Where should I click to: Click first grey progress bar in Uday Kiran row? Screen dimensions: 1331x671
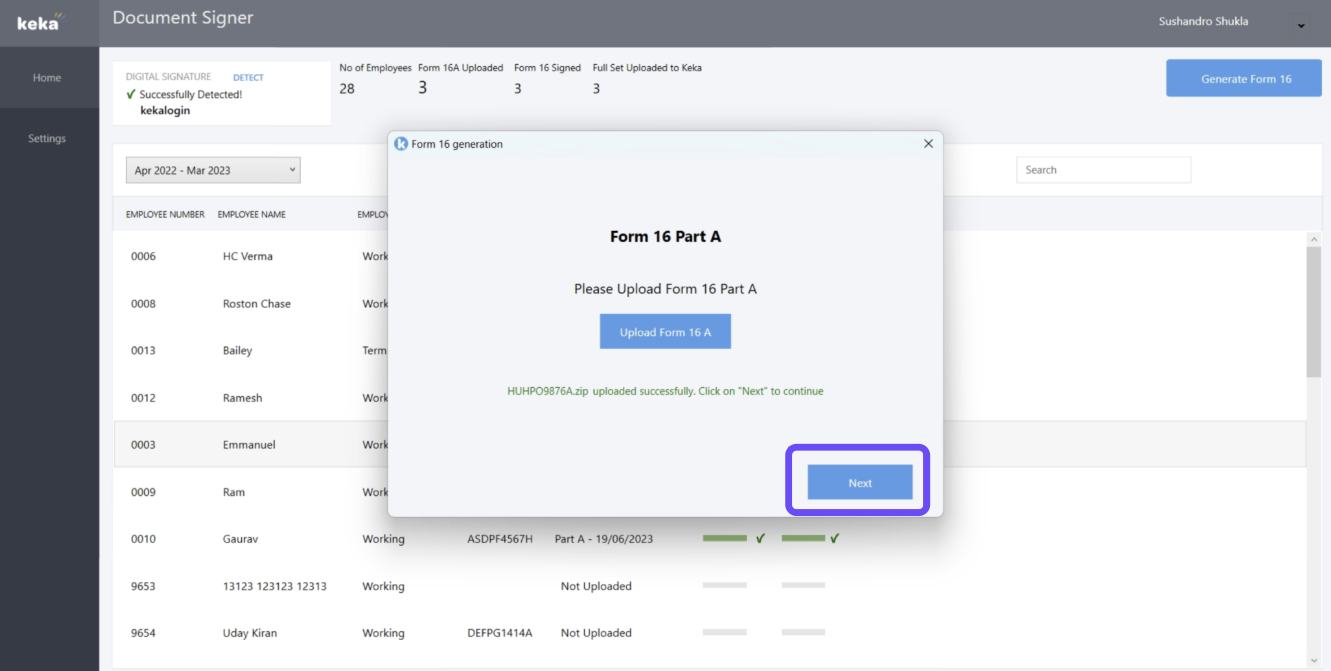[x=725, y=633]
